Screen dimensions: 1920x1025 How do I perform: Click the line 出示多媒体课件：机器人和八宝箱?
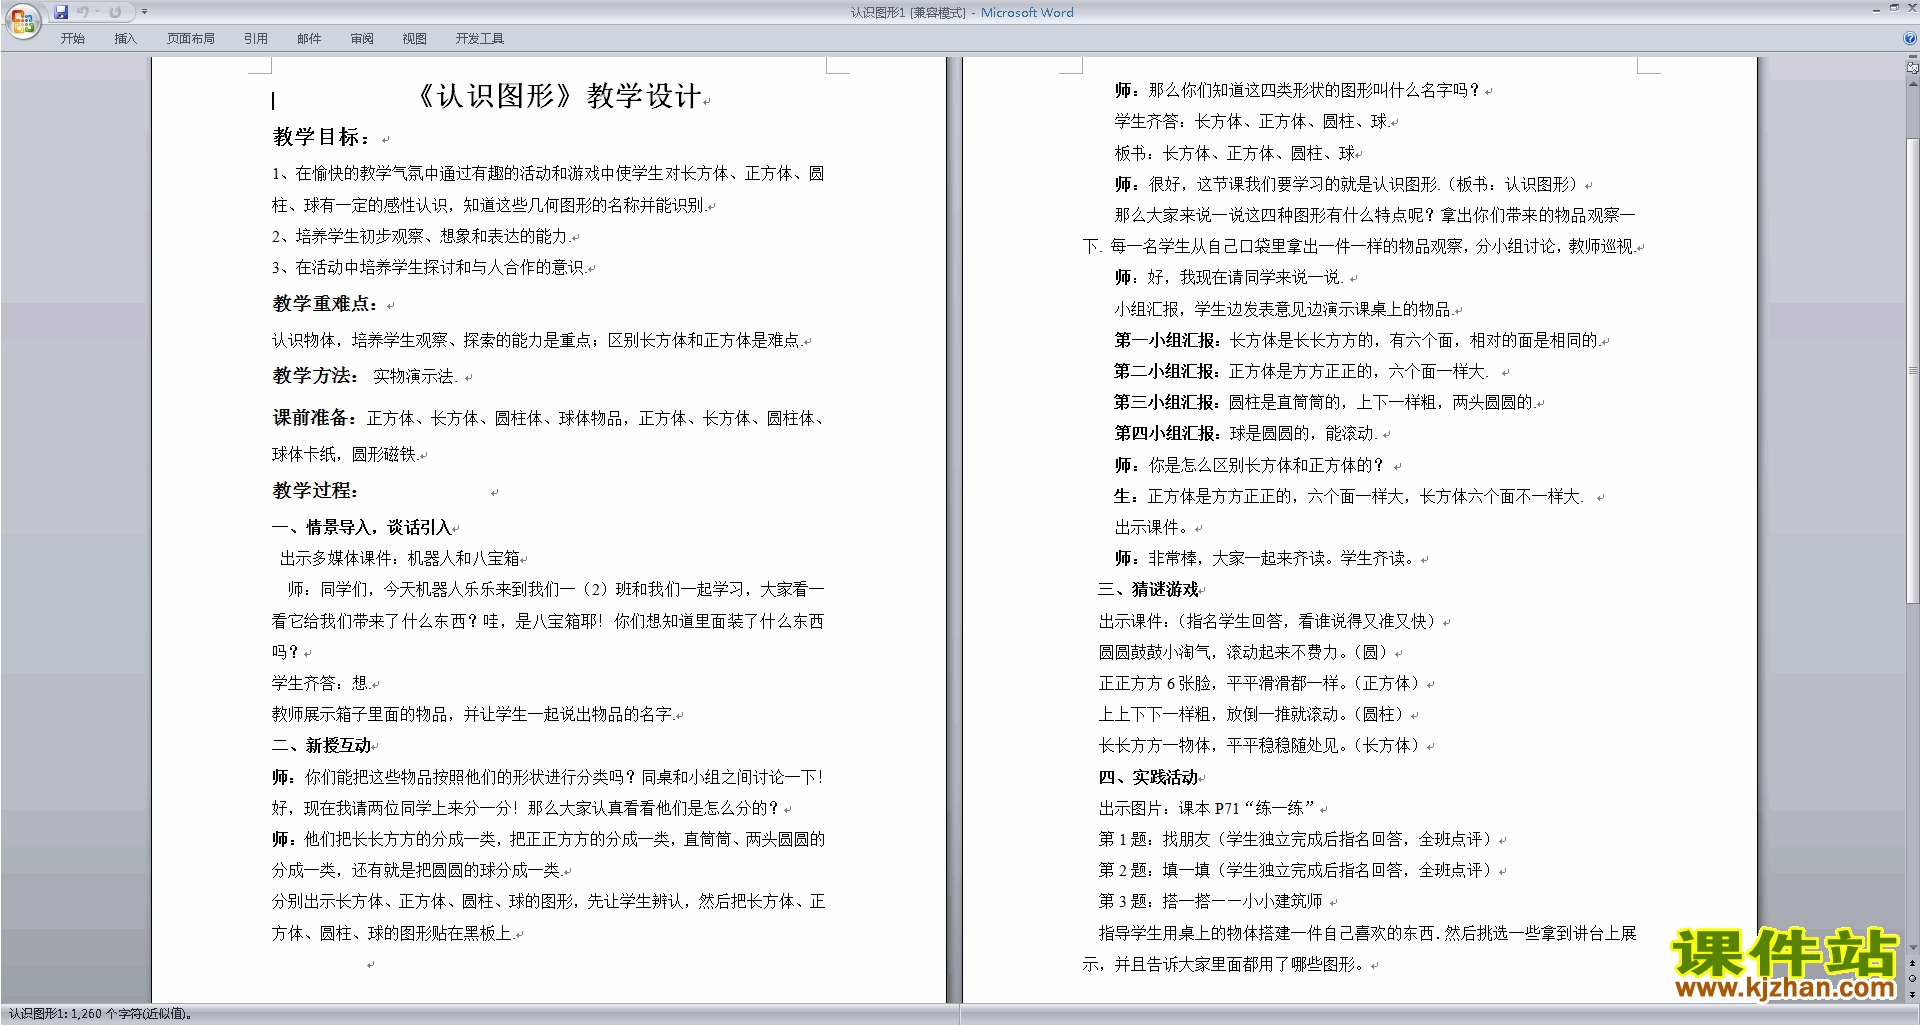[x=400, y=558]
